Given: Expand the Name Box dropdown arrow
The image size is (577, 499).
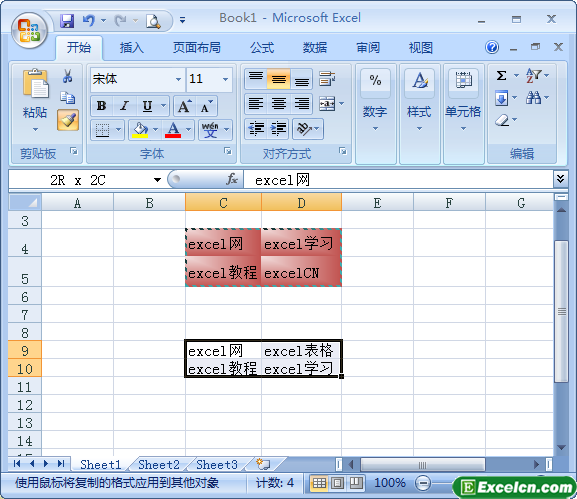Looking at the screenshot, I should (x=157, y=180).
